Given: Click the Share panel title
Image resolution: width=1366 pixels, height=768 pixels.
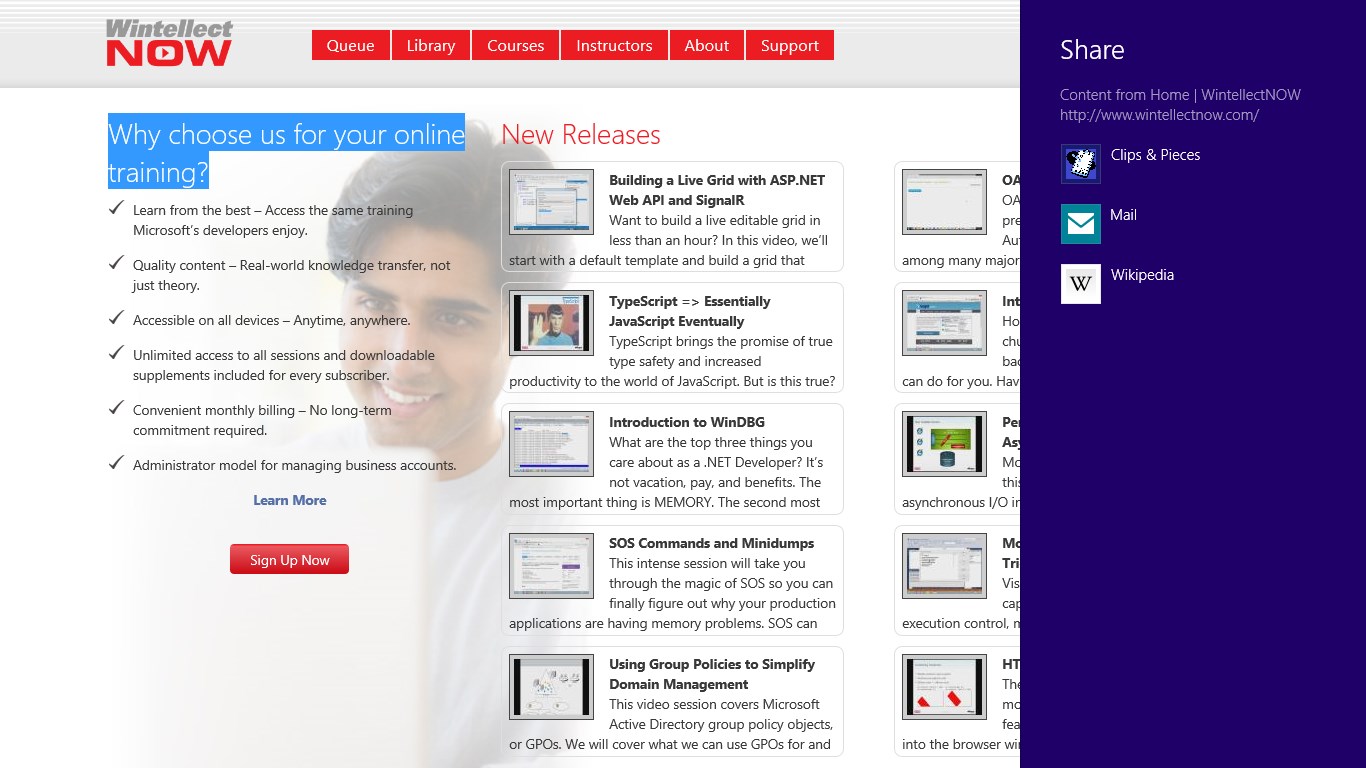Looking at the screenshot, I should [1092, 50].
